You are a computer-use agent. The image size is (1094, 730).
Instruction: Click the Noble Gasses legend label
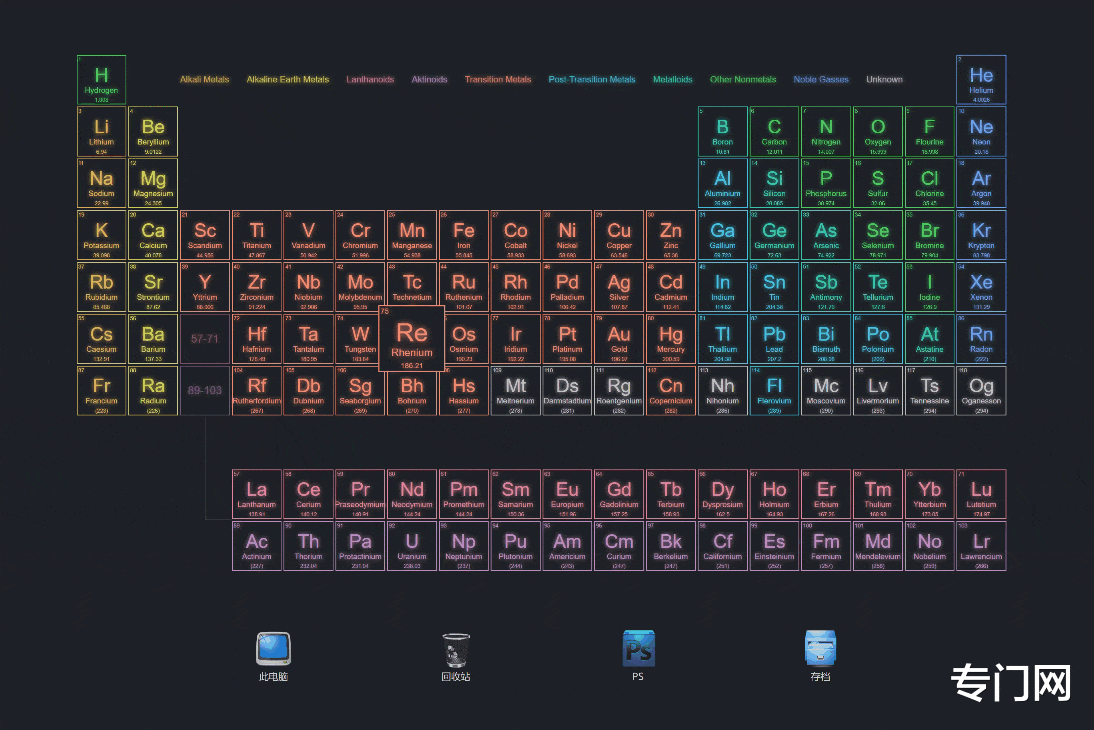[x=820, y=80]
